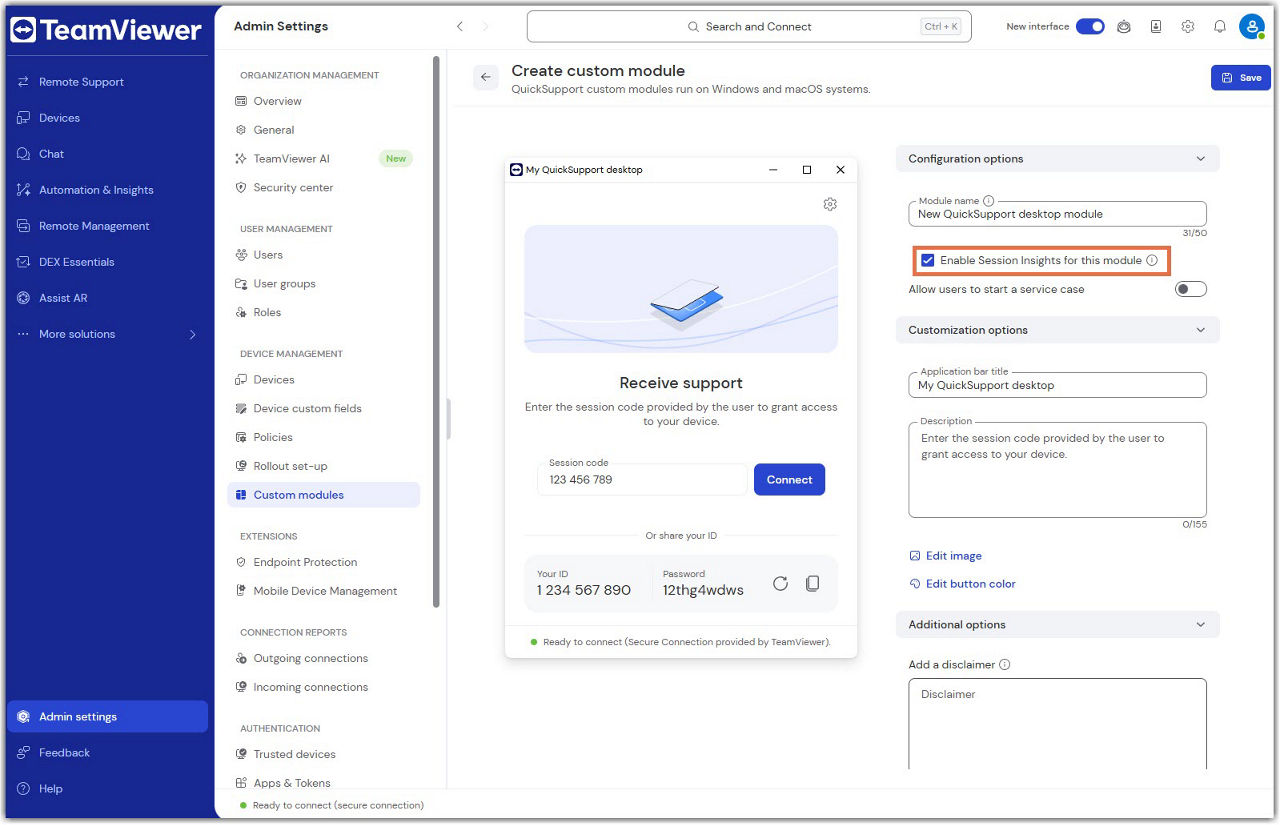Click the back arrow beside Create custom module
Screen dimensions: 1280x825
tap(486, 77)
